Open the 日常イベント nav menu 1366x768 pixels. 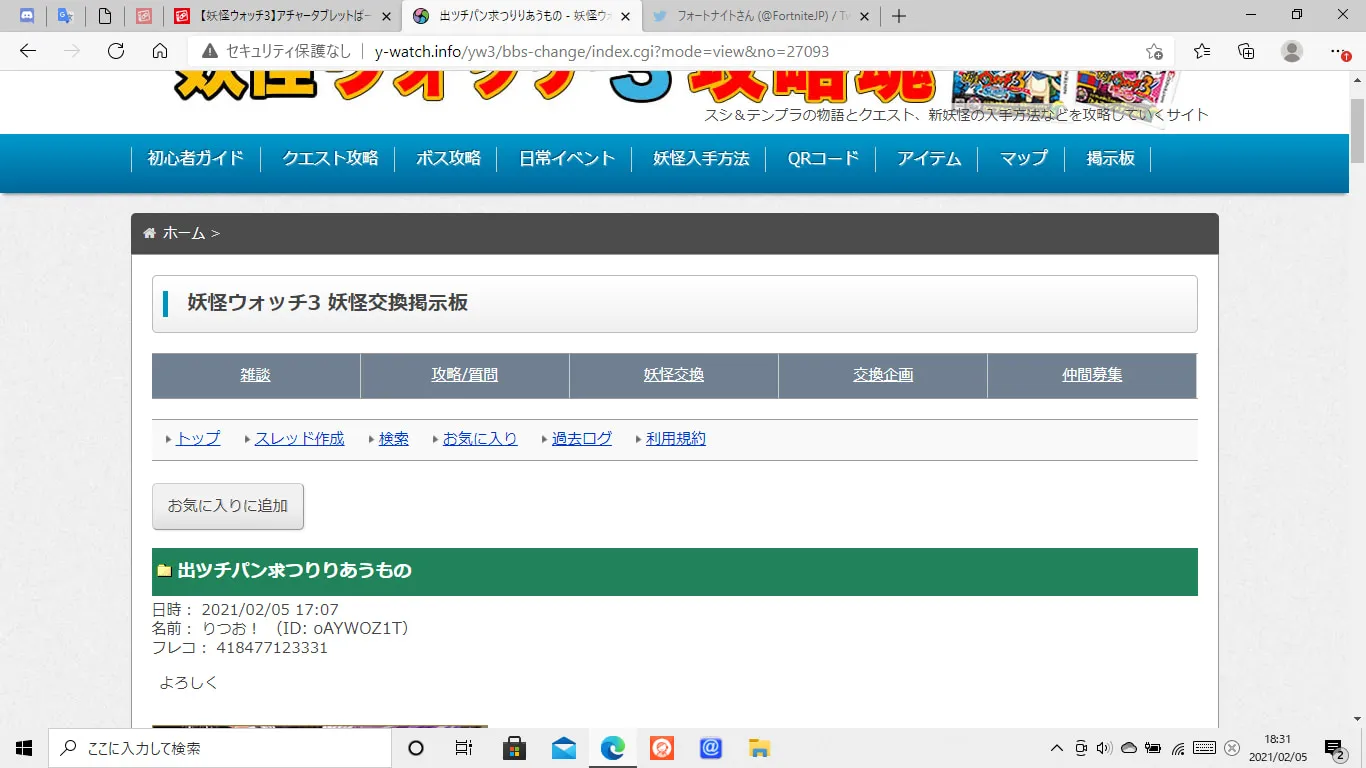(567, 159)
